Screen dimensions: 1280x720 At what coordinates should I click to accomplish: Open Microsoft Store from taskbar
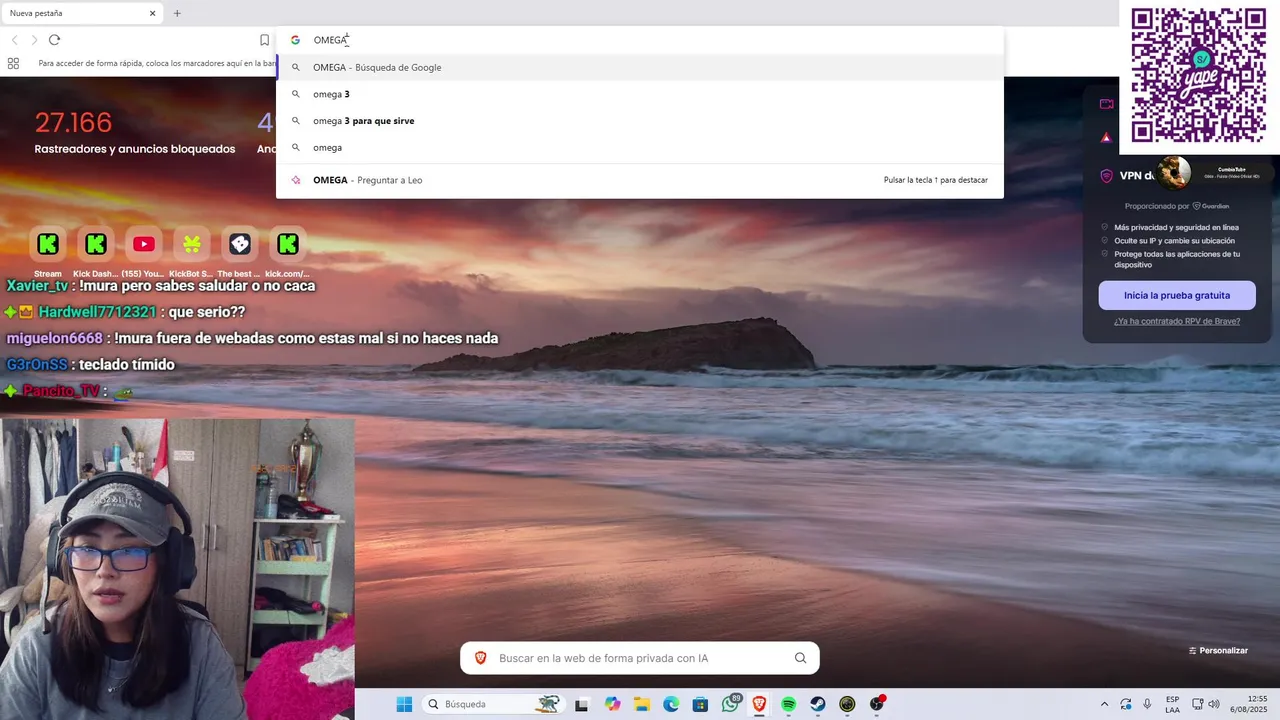(x=700, y=704)
